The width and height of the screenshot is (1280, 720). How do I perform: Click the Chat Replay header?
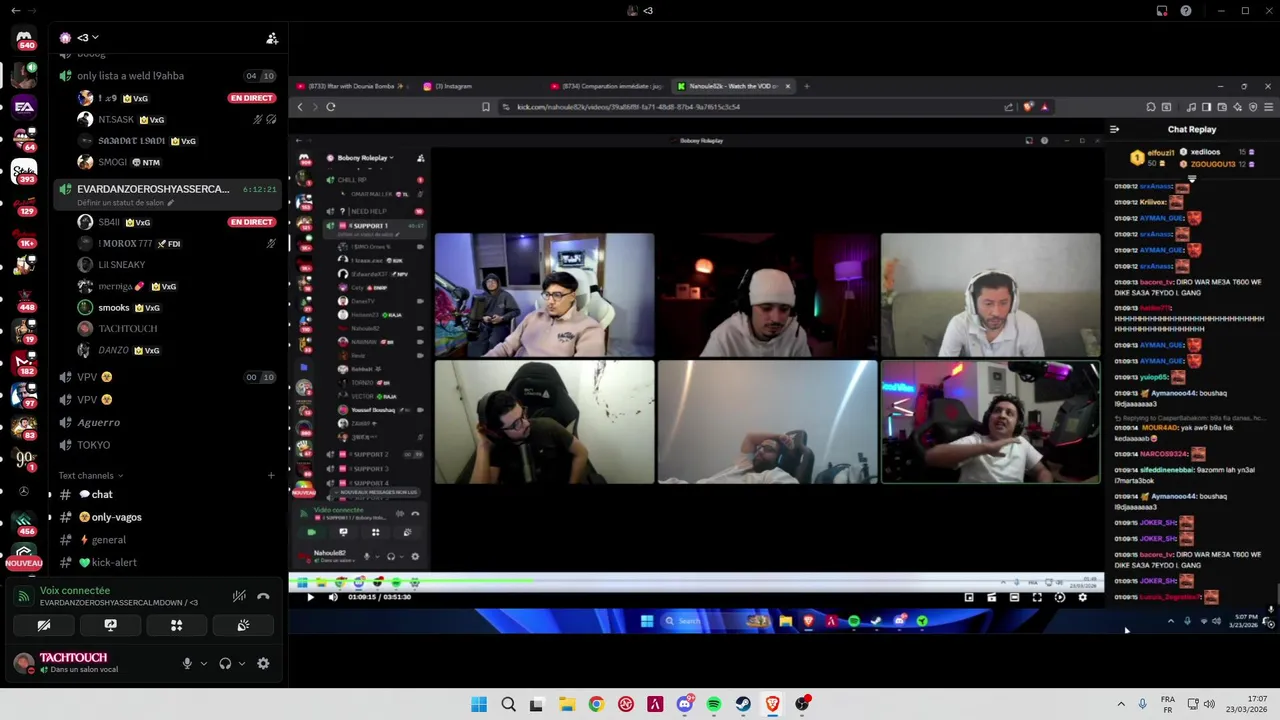1192,129
